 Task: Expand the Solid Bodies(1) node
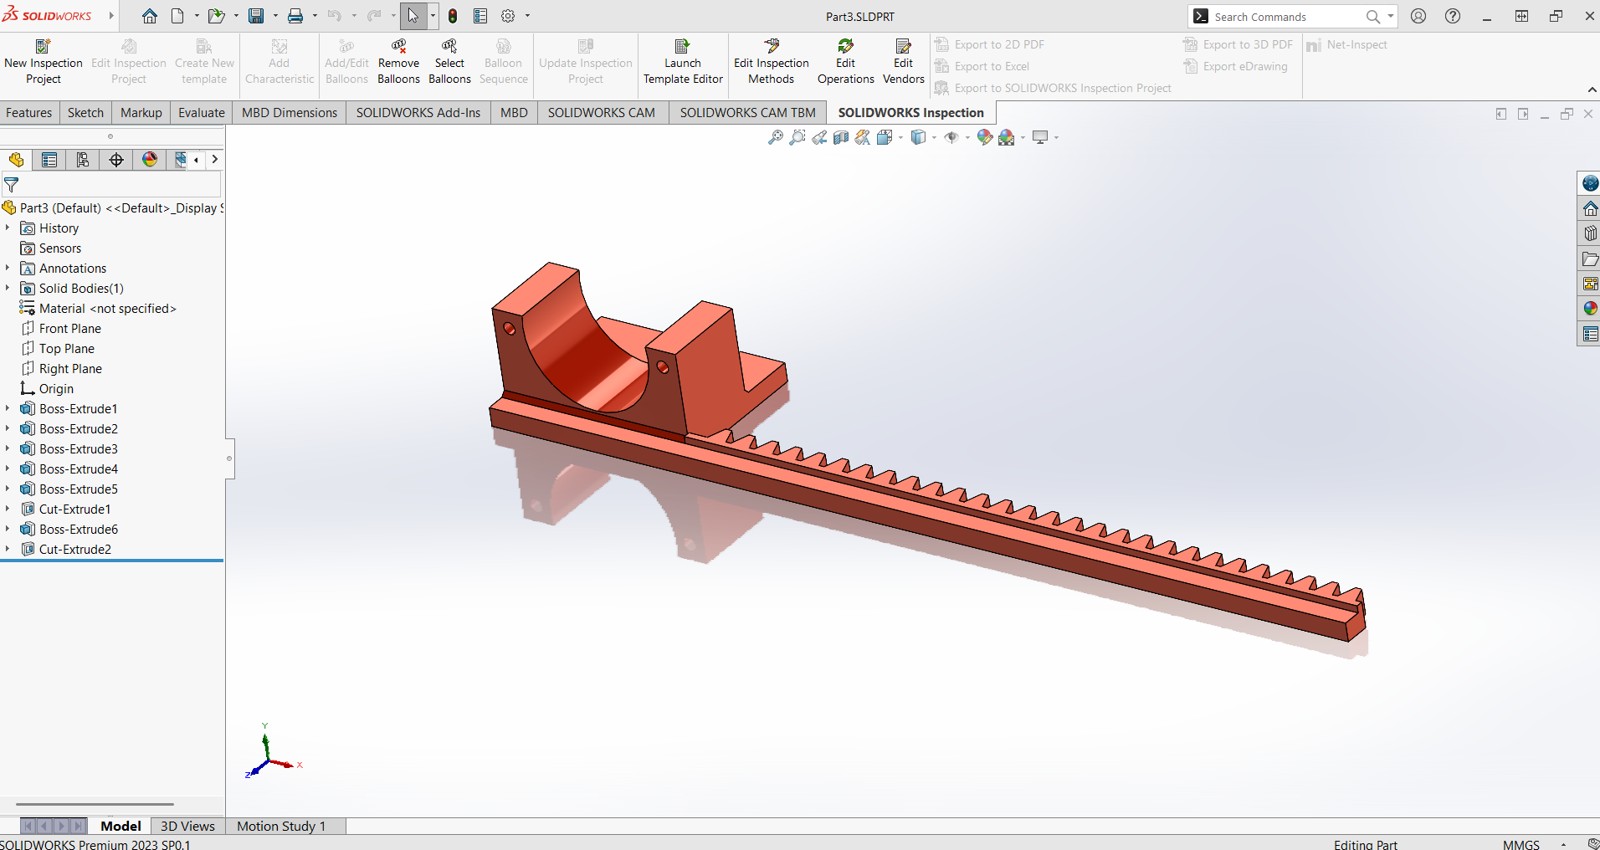(8, 288)
